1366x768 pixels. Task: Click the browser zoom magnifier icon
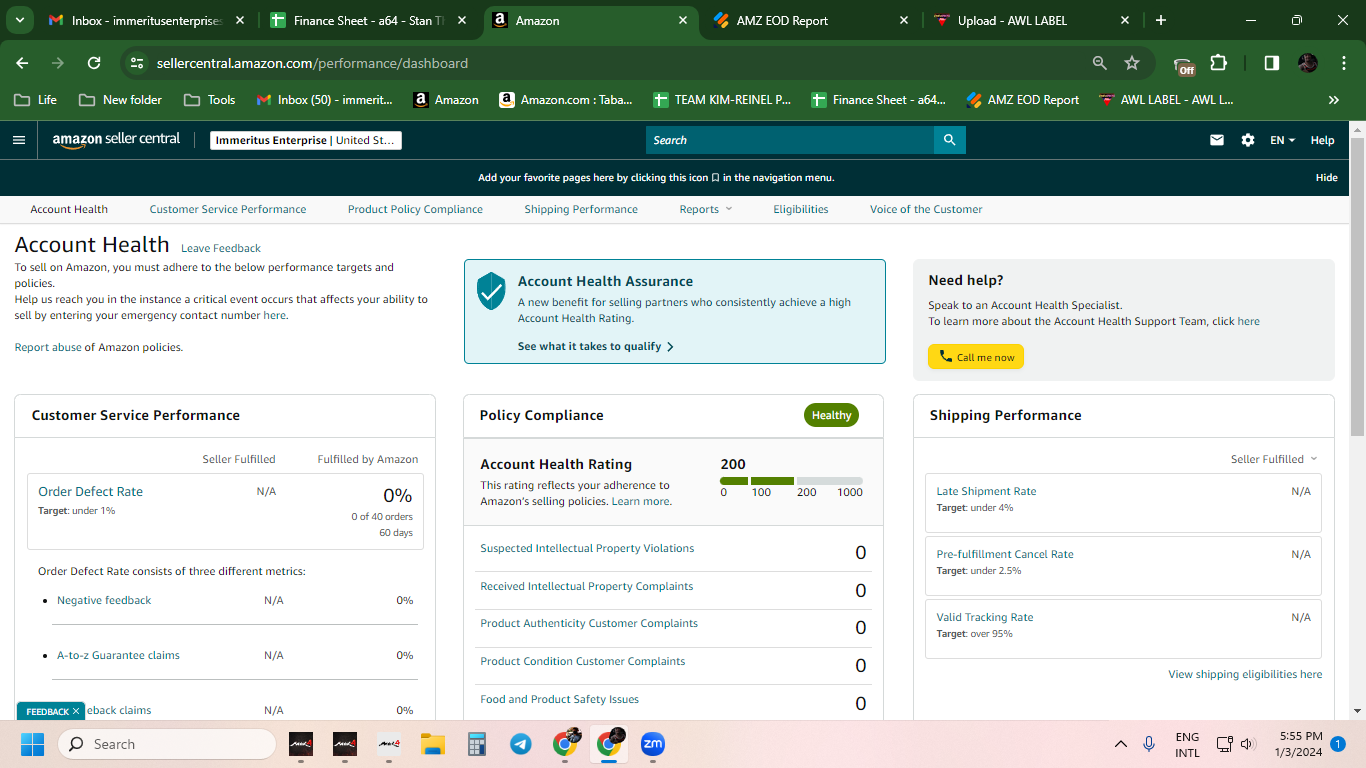tap(1100, 63)
